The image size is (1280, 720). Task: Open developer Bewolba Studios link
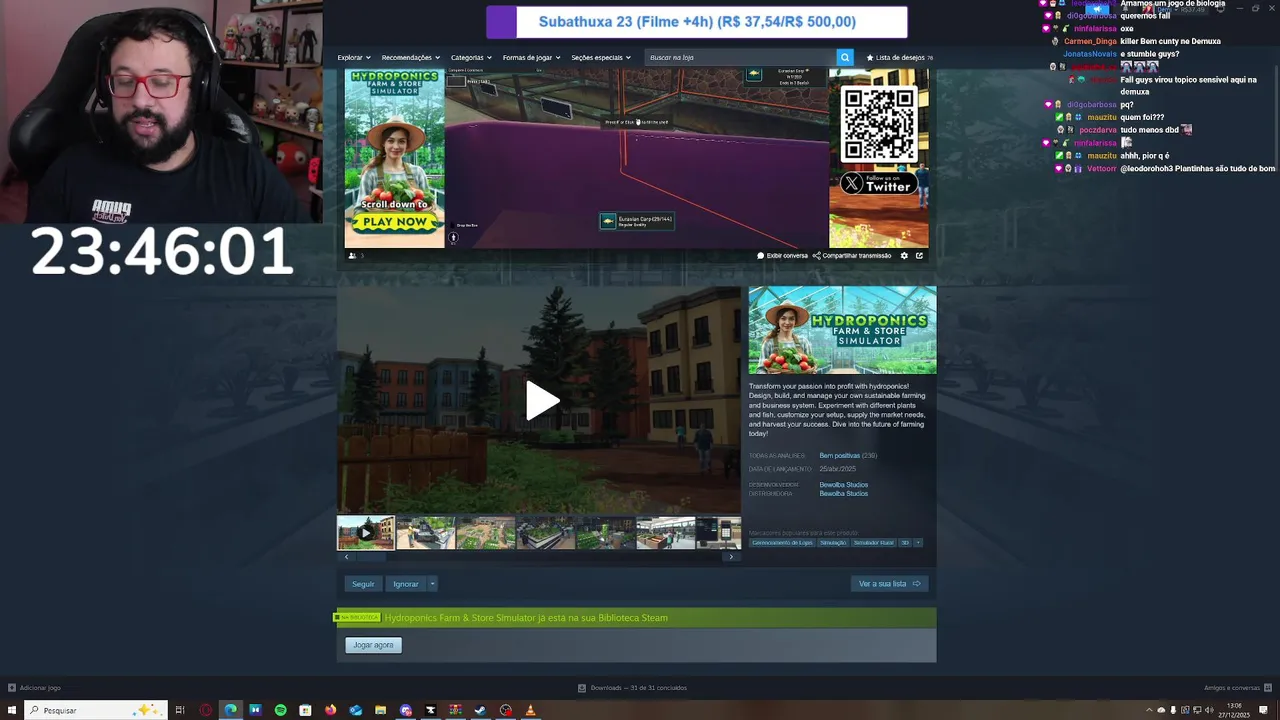[843, 485]
